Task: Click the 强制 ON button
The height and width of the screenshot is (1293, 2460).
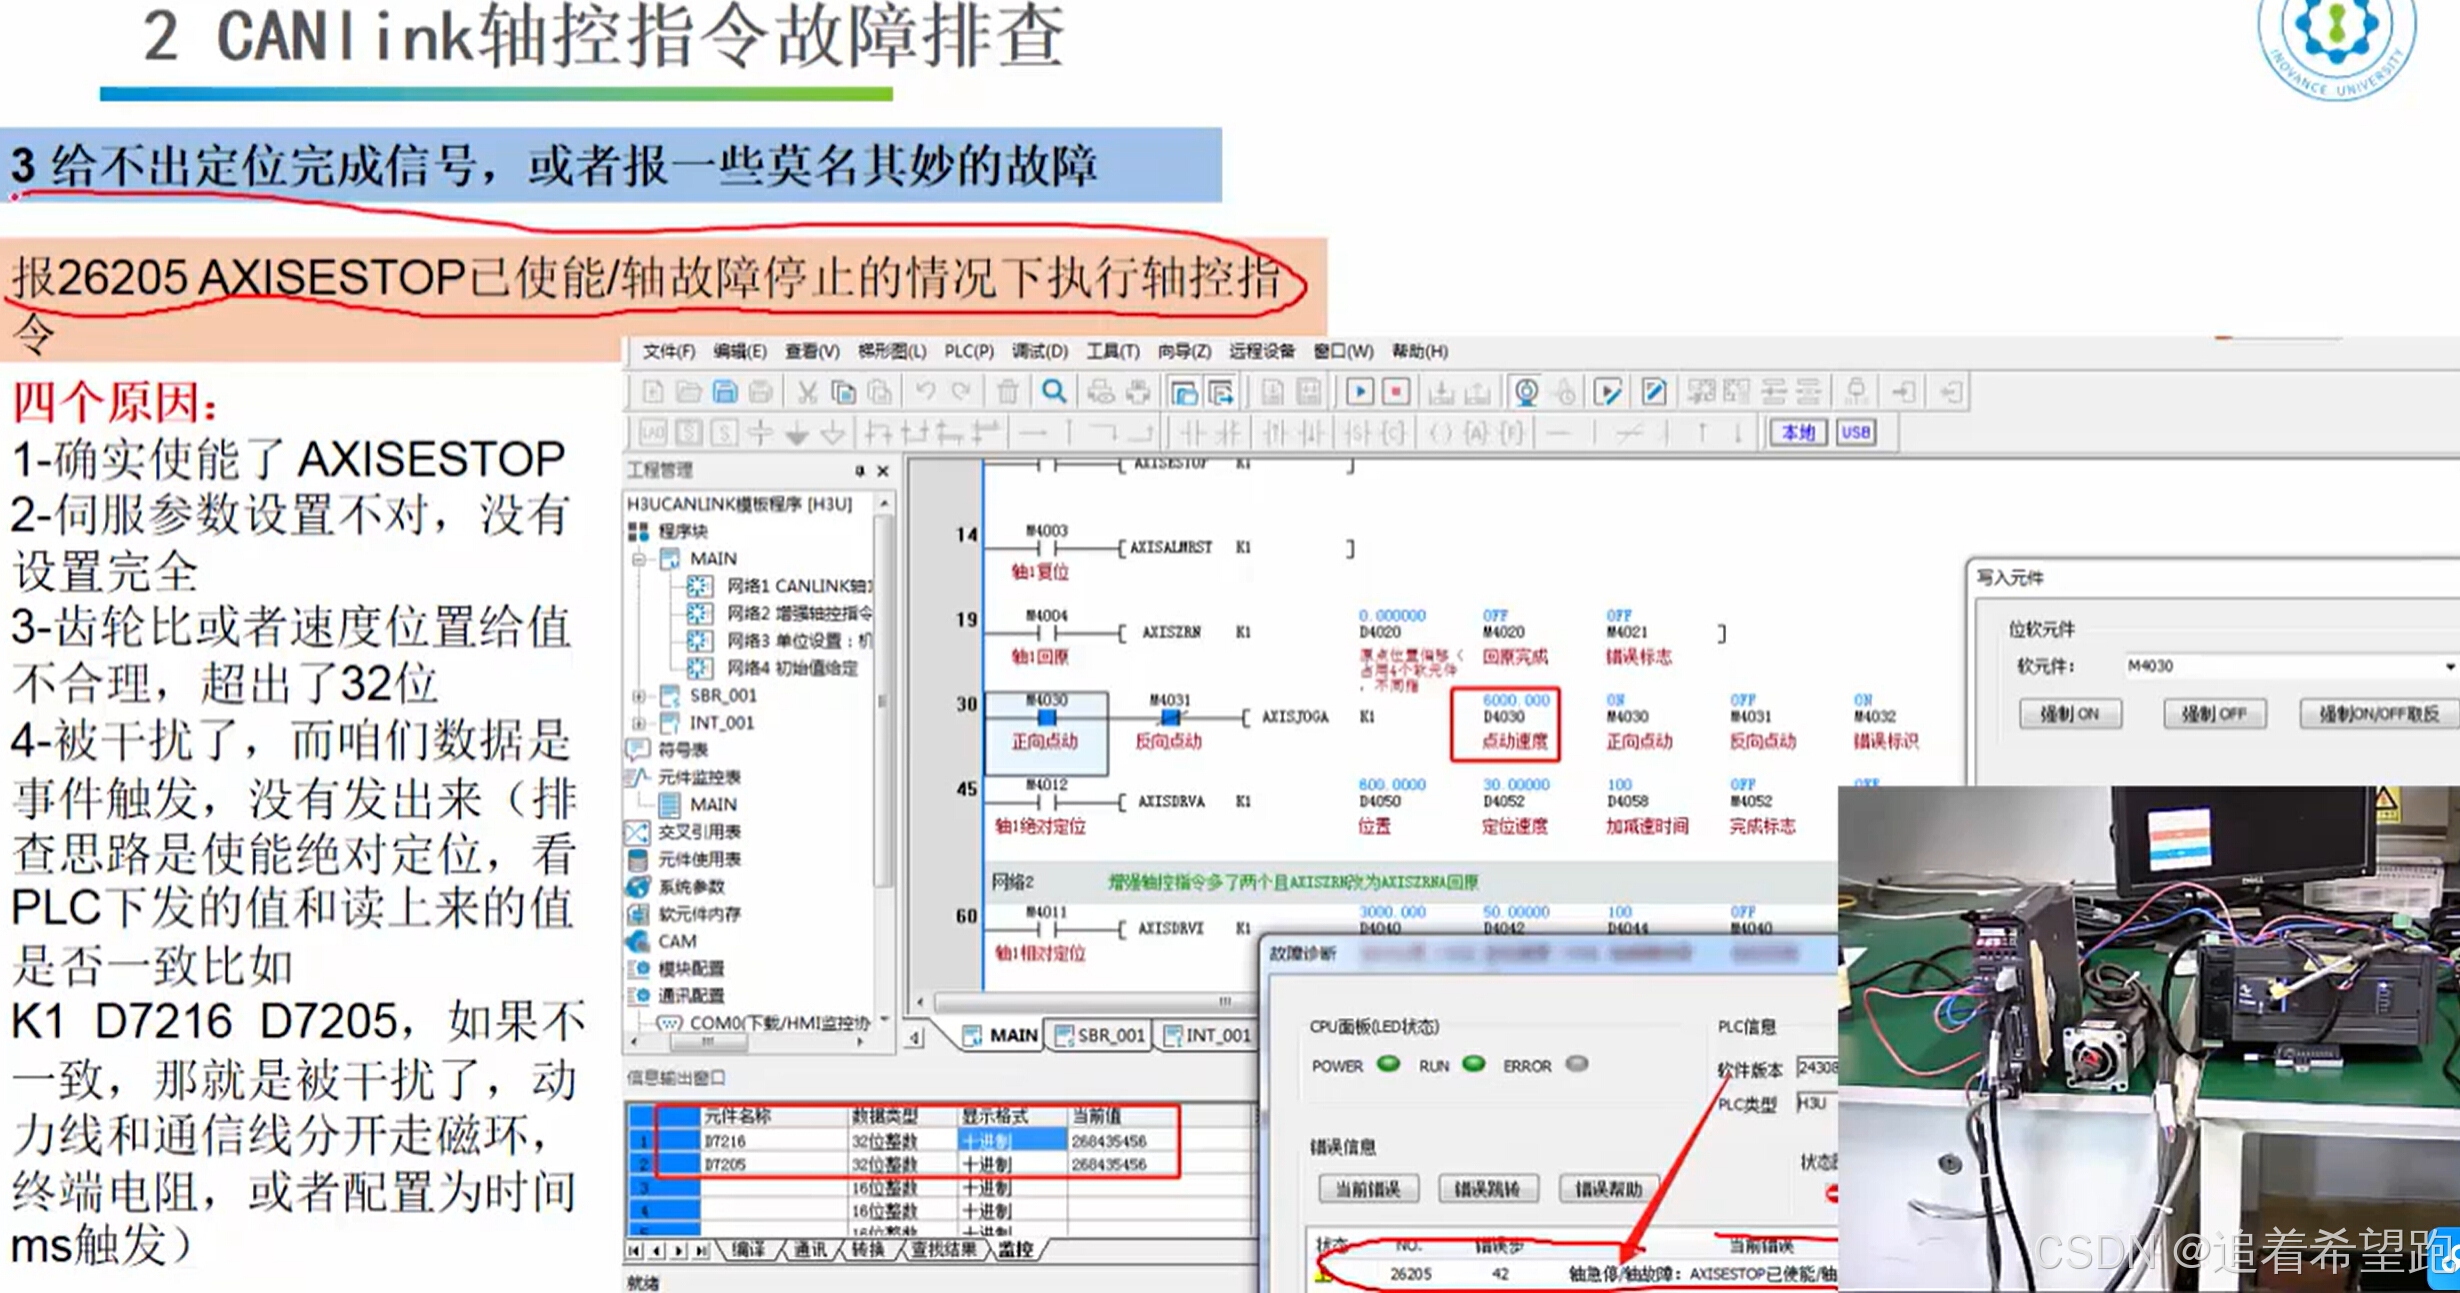Action: click(2069, 714)
